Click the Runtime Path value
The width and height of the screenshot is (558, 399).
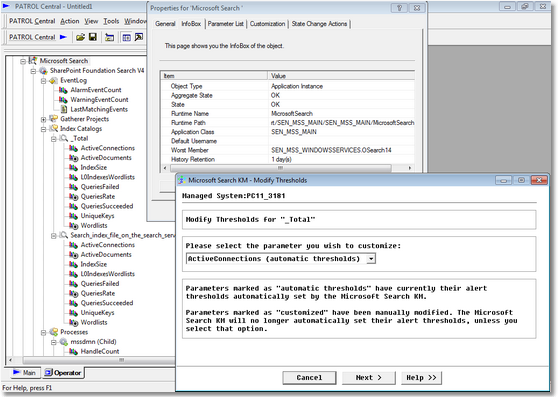(x=342, y=123)
